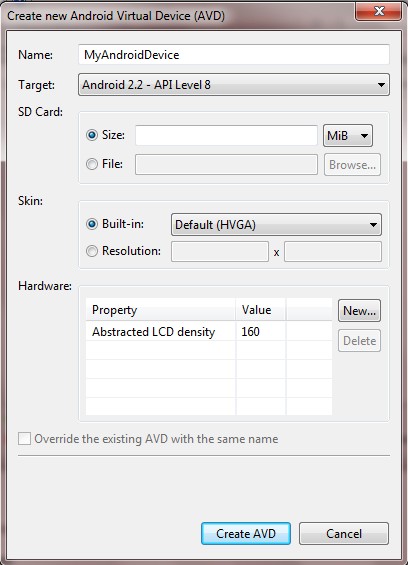Screen dimensions: 408x565
Task: Select the Abstracted LCD density row
Action: tap(209, 332)
